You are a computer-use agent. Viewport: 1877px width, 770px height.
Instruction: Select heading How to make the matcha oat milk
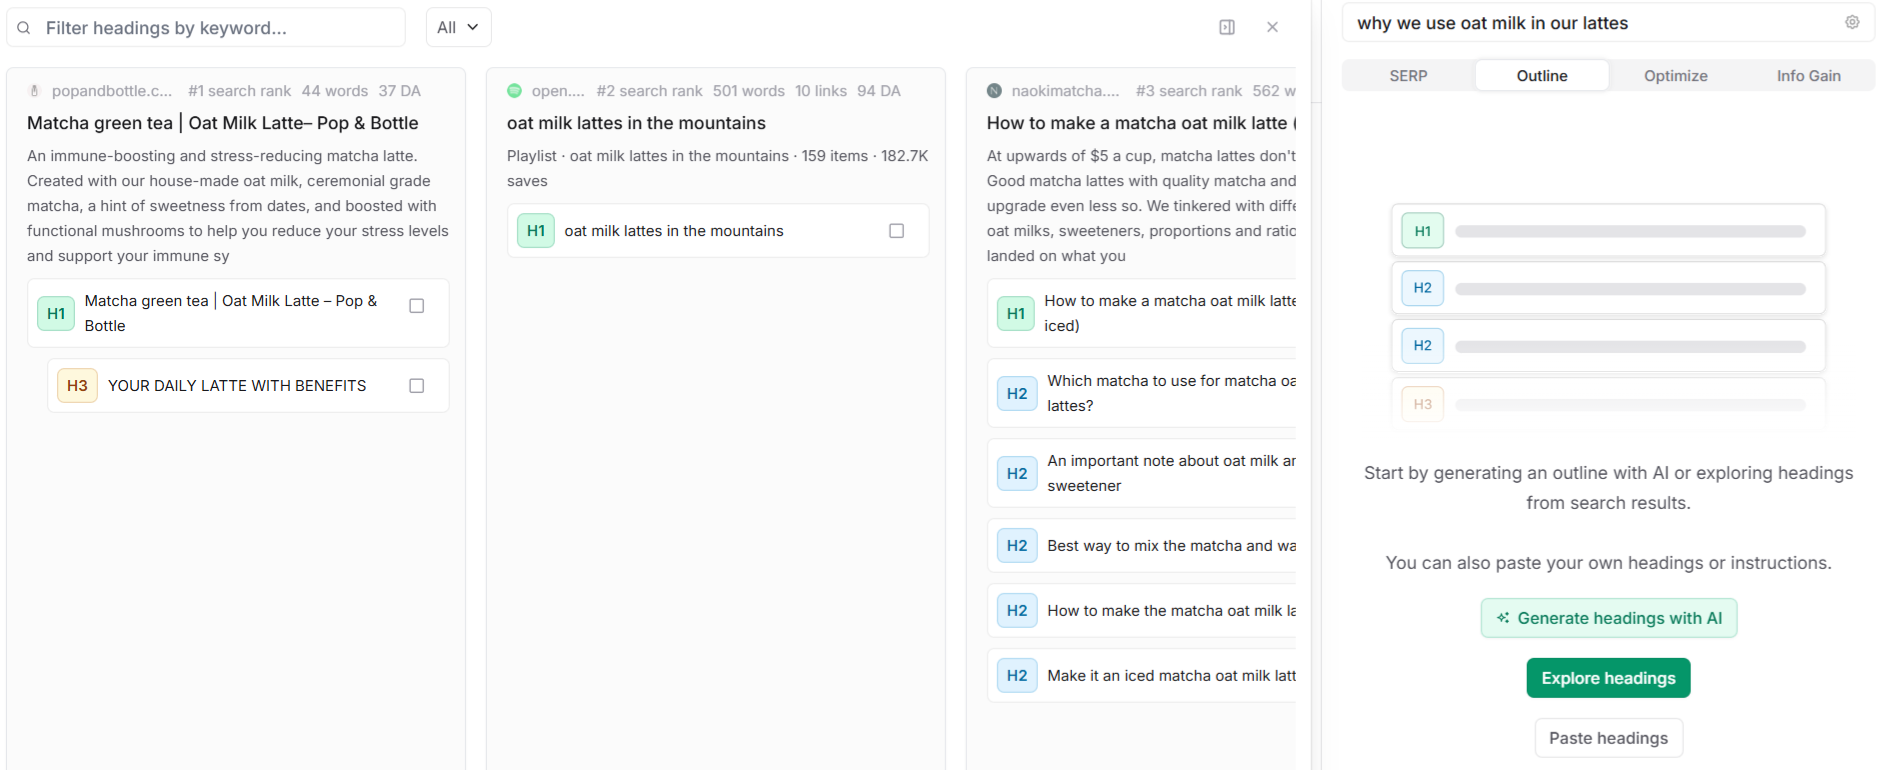tap(1142, 611)
